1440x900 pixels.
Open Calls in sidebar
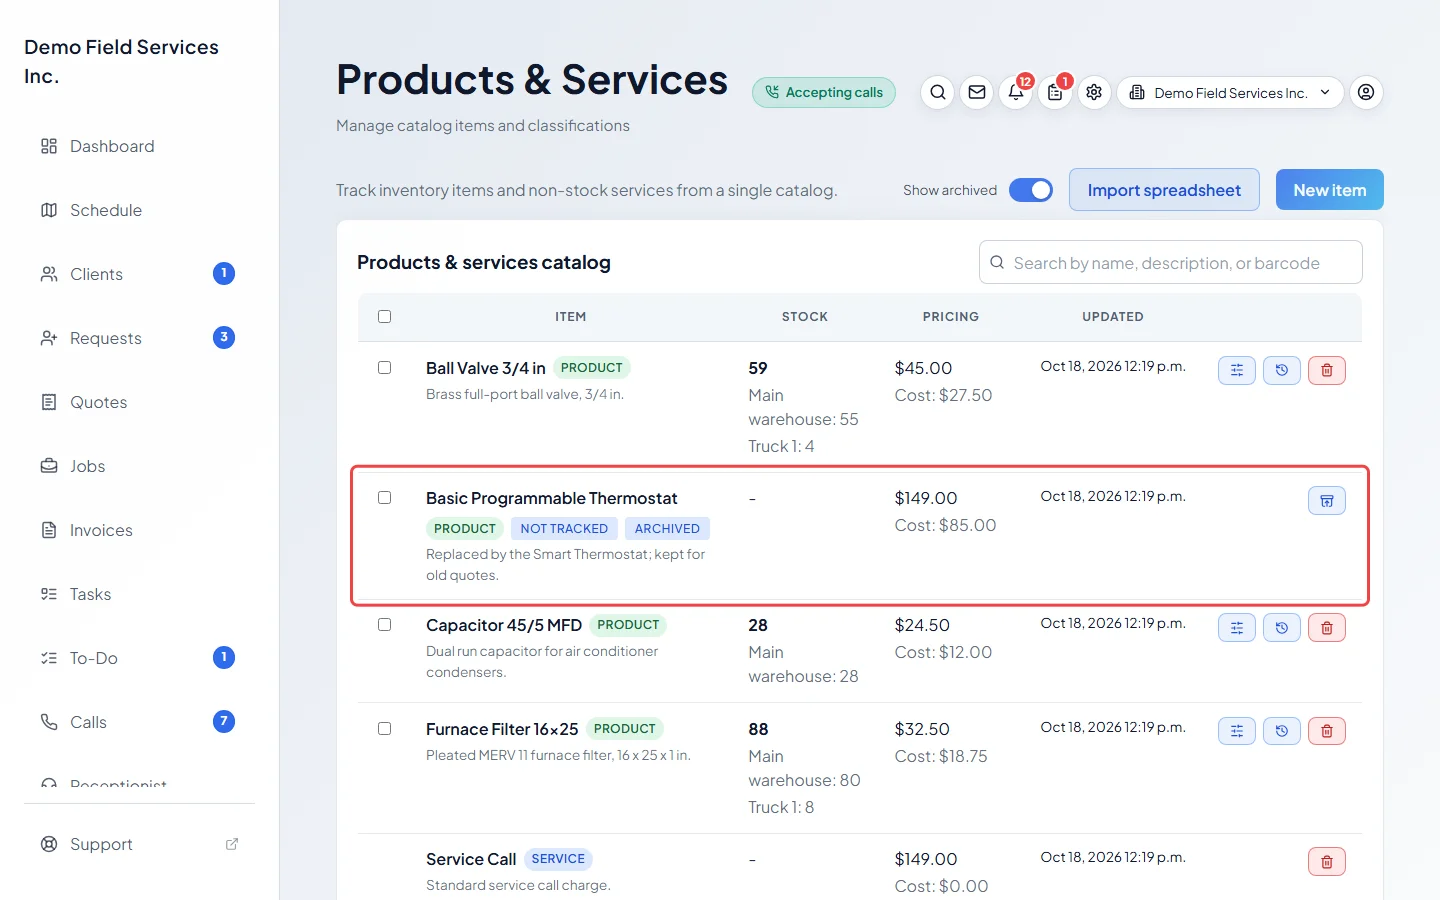[x=139, y=722]
